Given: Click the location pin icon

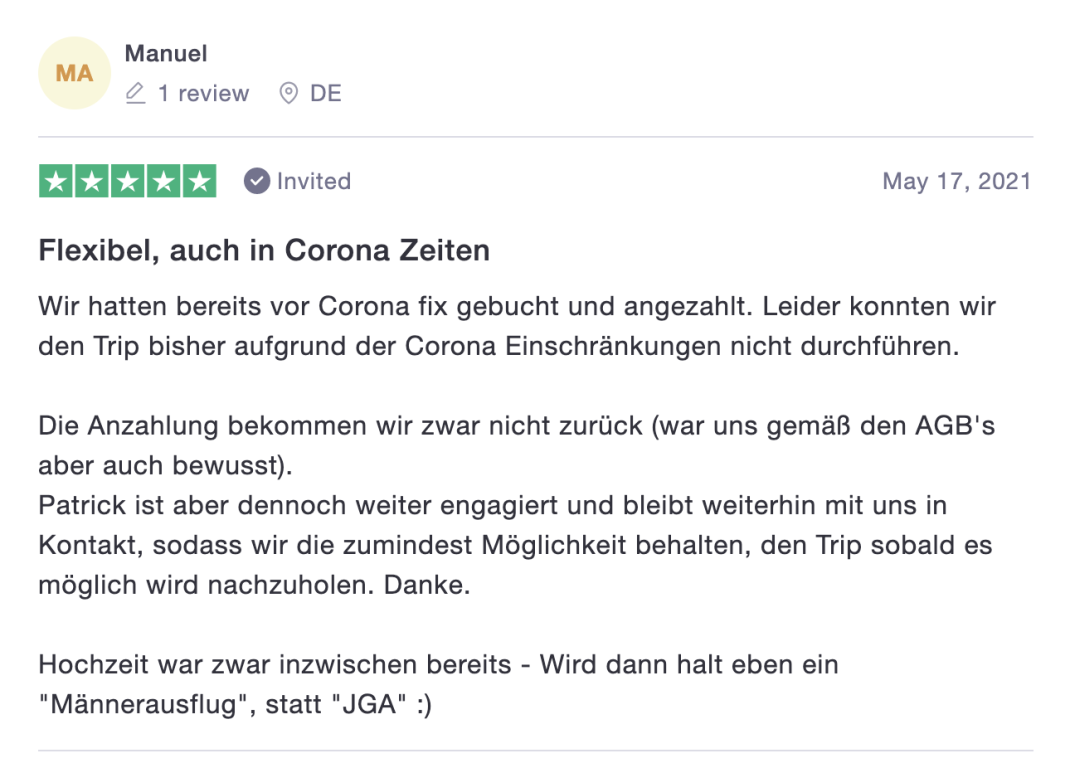Looking at the screenshot, I should pos(289,94).
